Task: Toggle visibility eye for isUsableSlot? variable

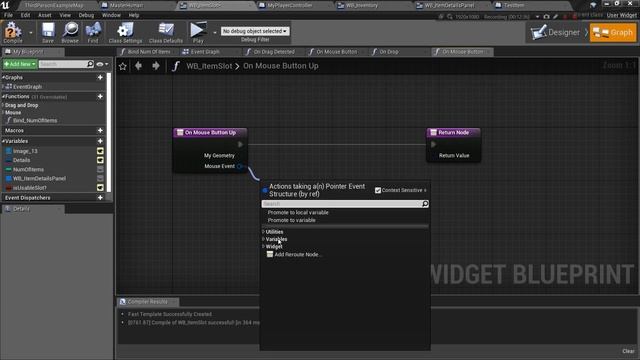Action: [x=100, y=188]
